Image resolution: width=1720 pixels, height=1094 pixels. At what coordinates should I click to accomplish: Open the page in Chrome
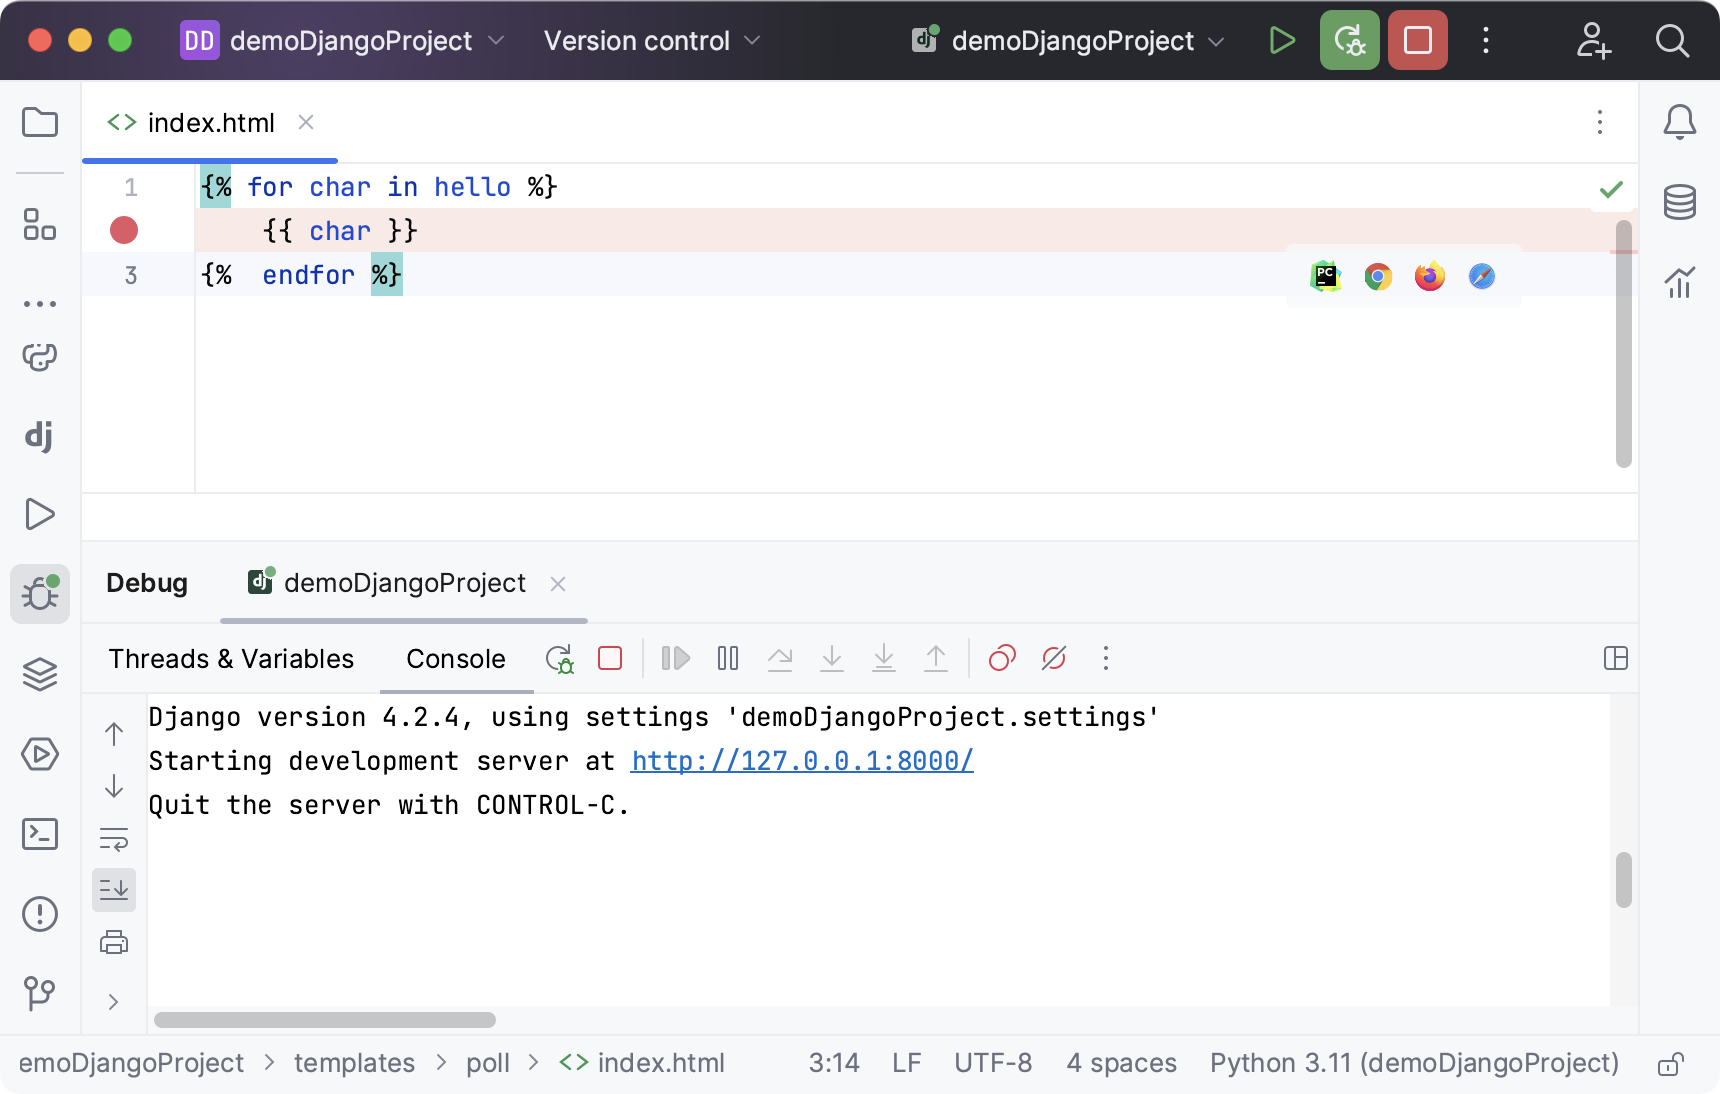1377,276
